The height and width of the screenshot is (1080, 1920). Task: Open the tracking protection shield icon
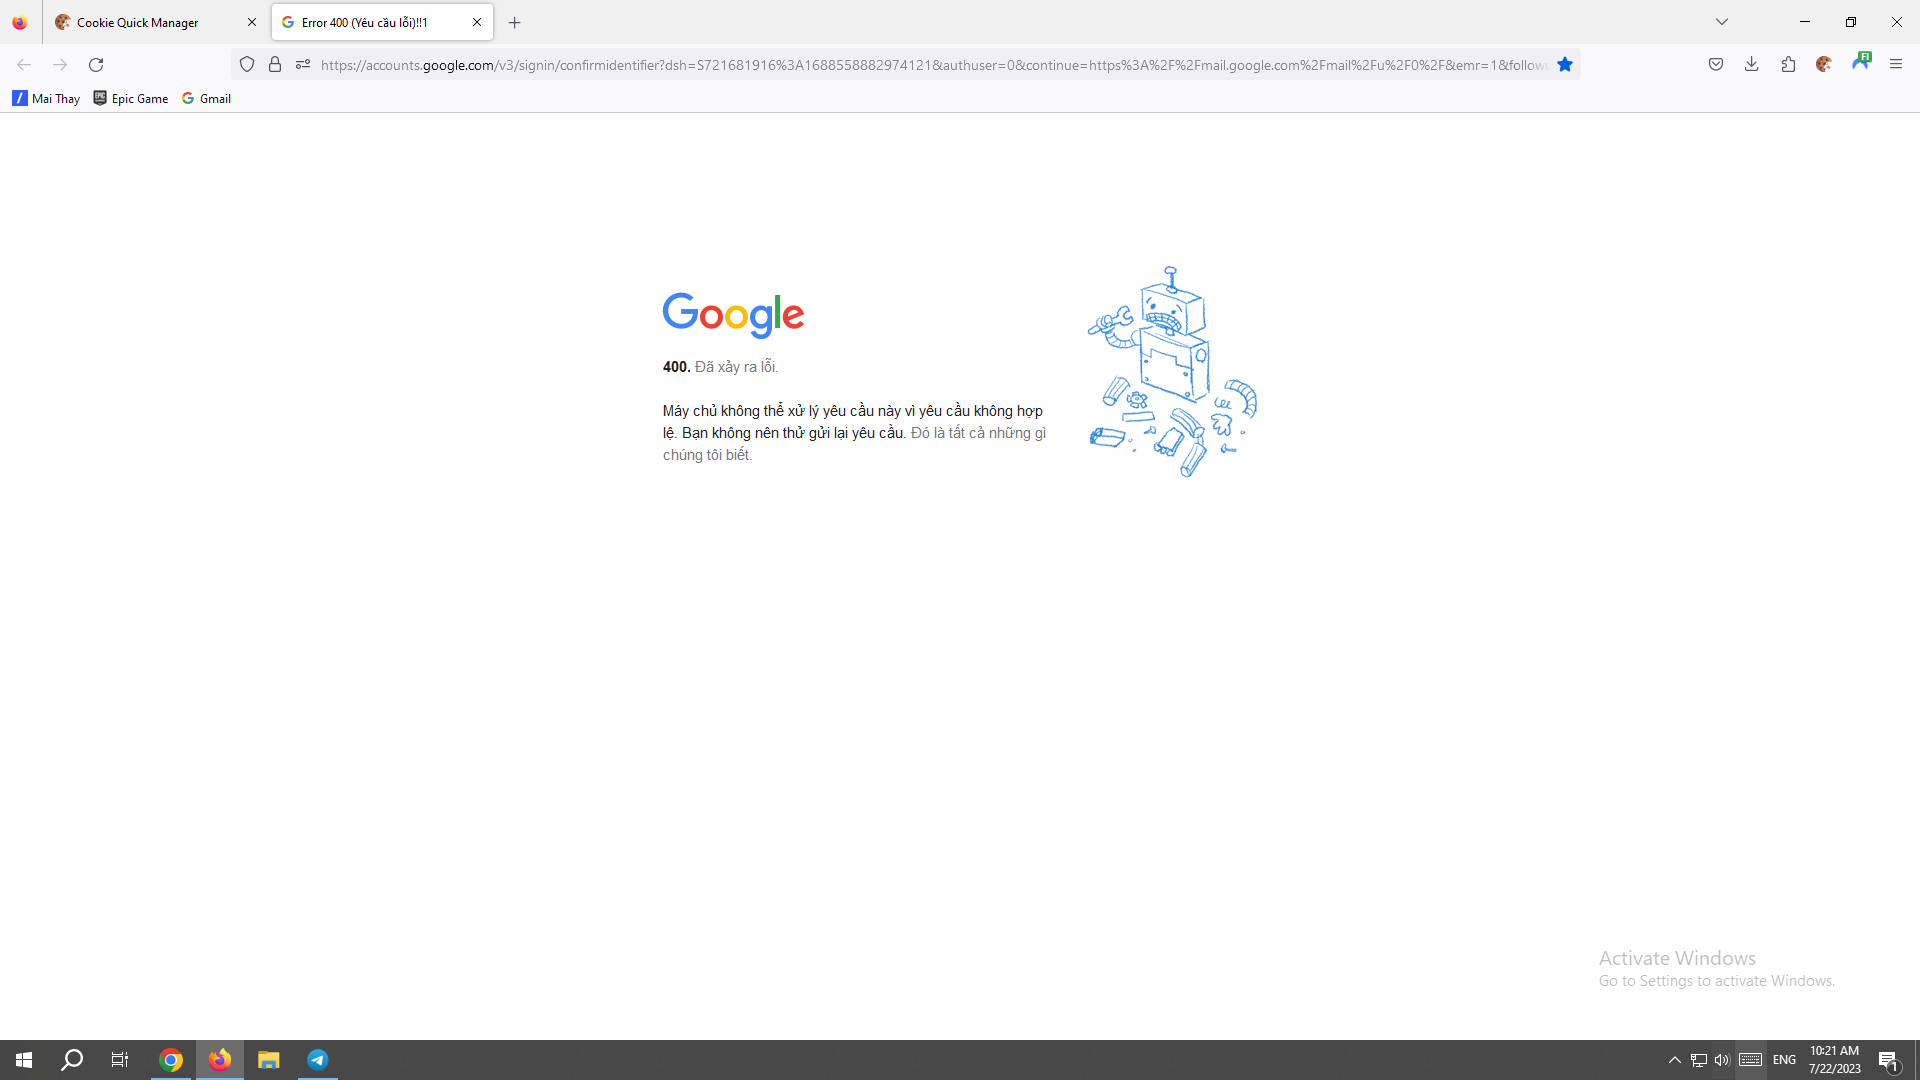click(x=247, y=65)
